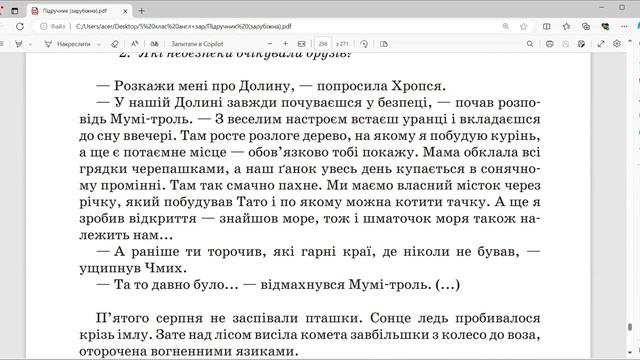The height and width of the screenshot is (360, 640).
Task: Click the page total text 'з 271'
Action: [x=342, y=44]
